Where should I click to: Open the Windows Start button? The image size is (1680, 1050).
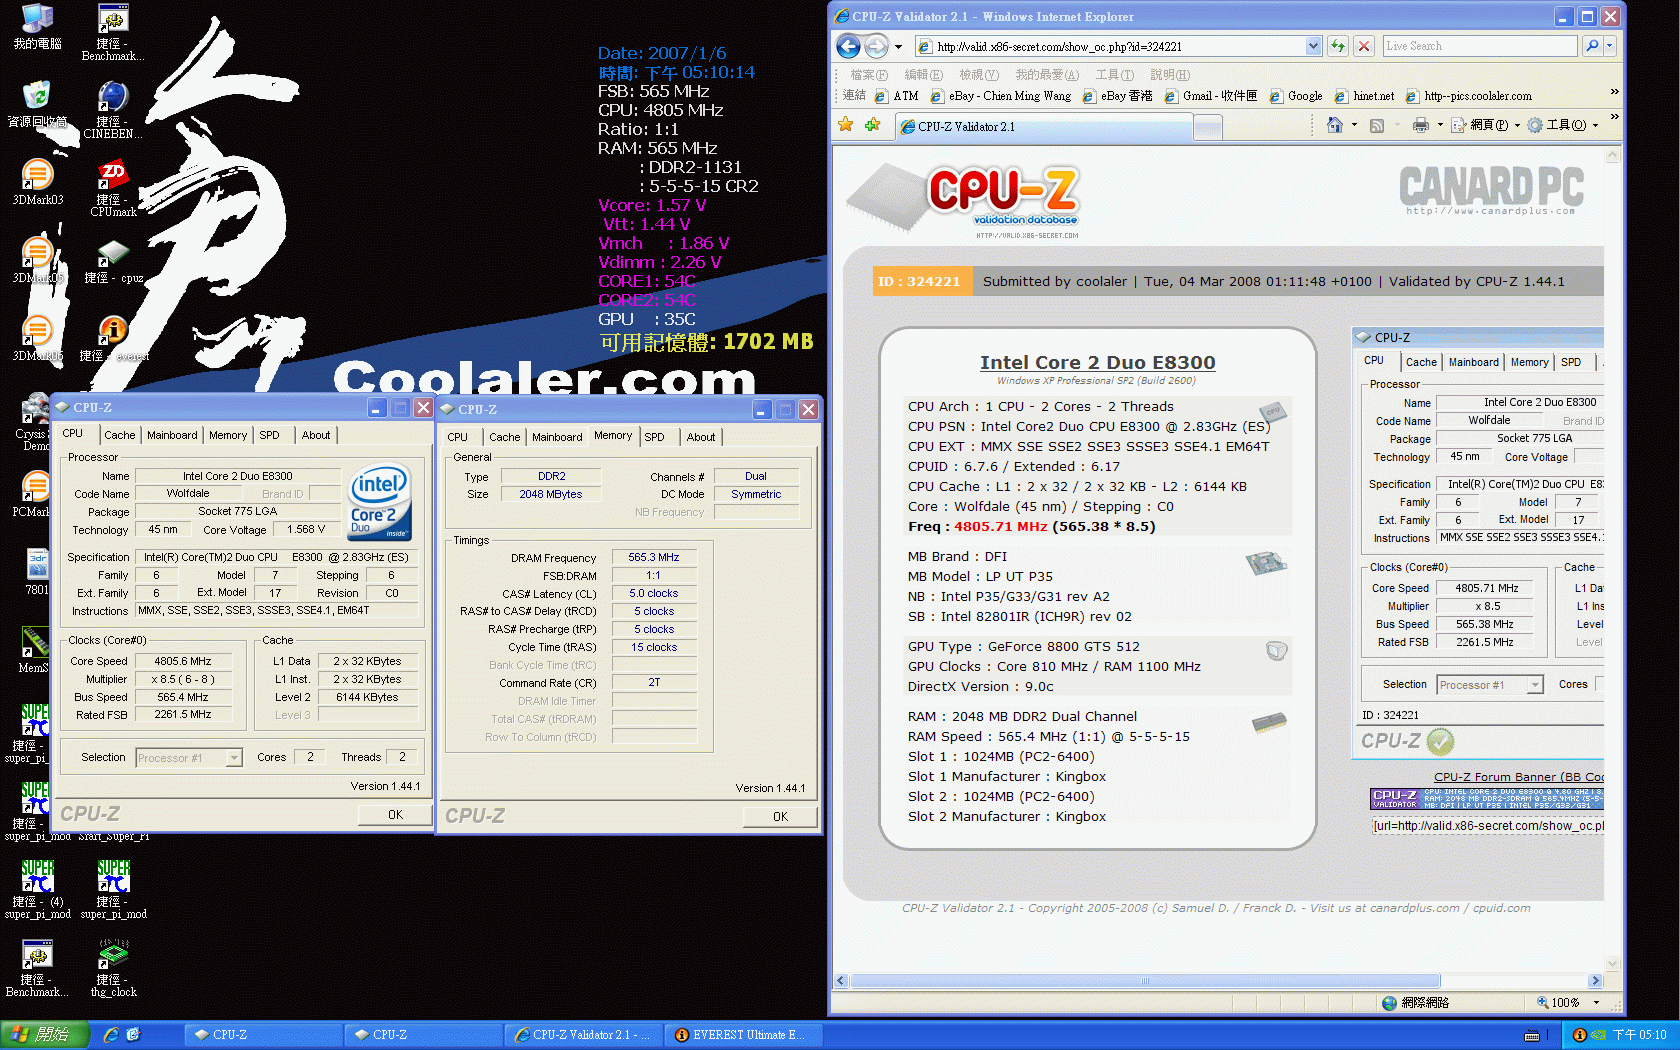point(44,1035)
